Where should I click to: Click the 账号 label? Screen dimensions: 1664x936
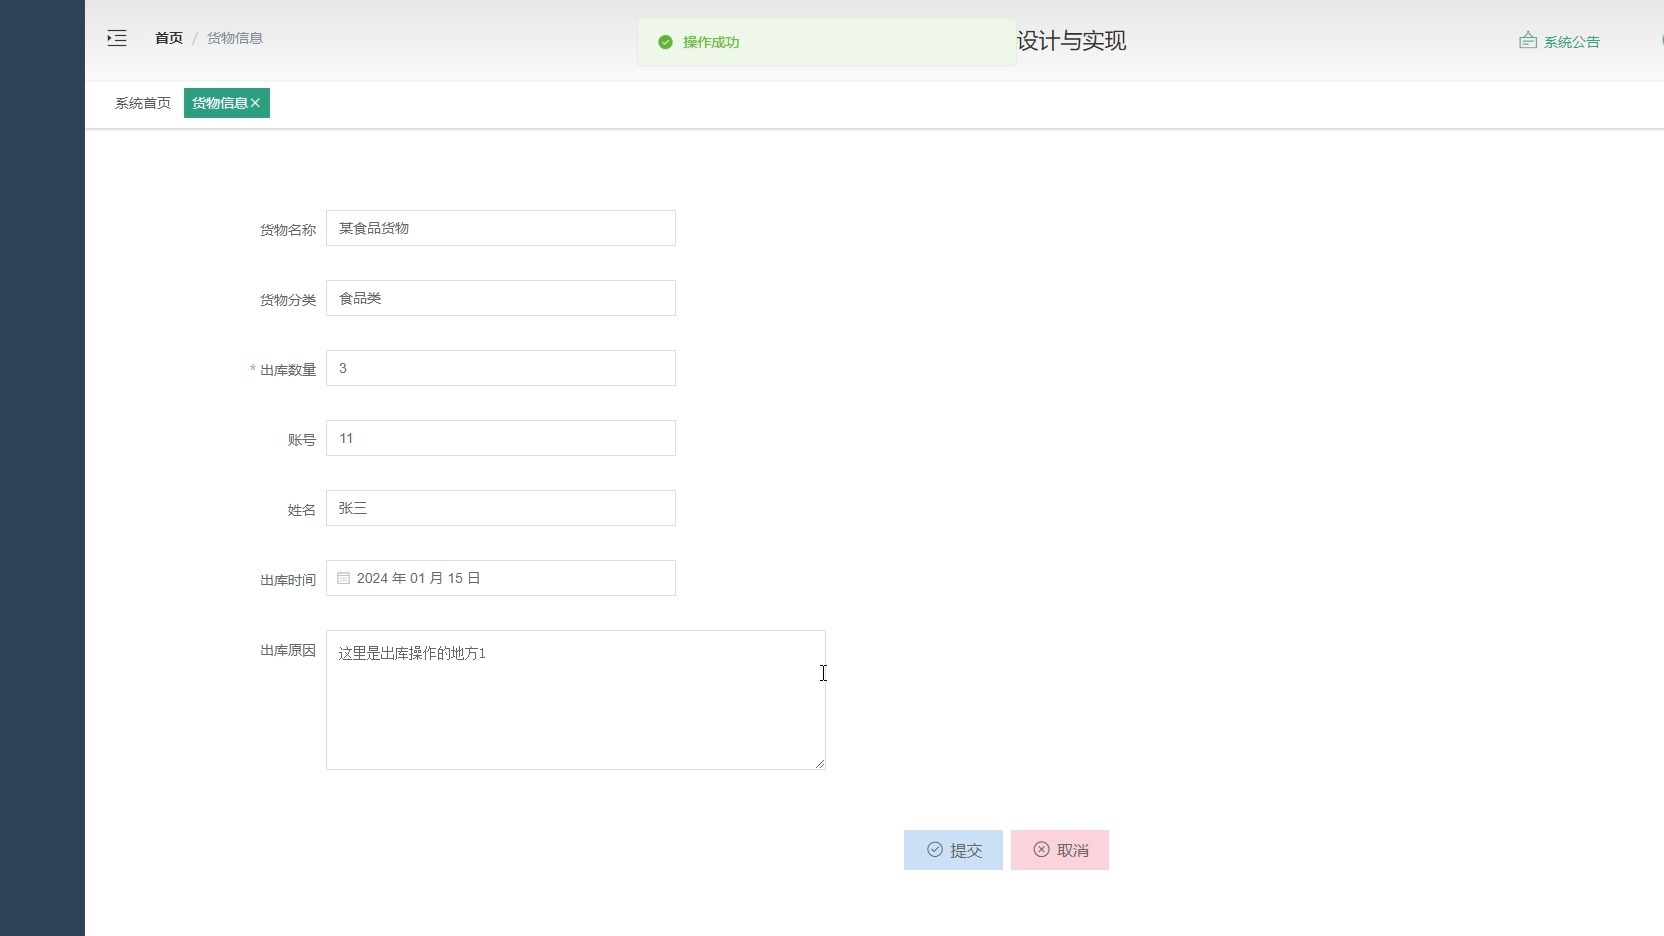302,440
